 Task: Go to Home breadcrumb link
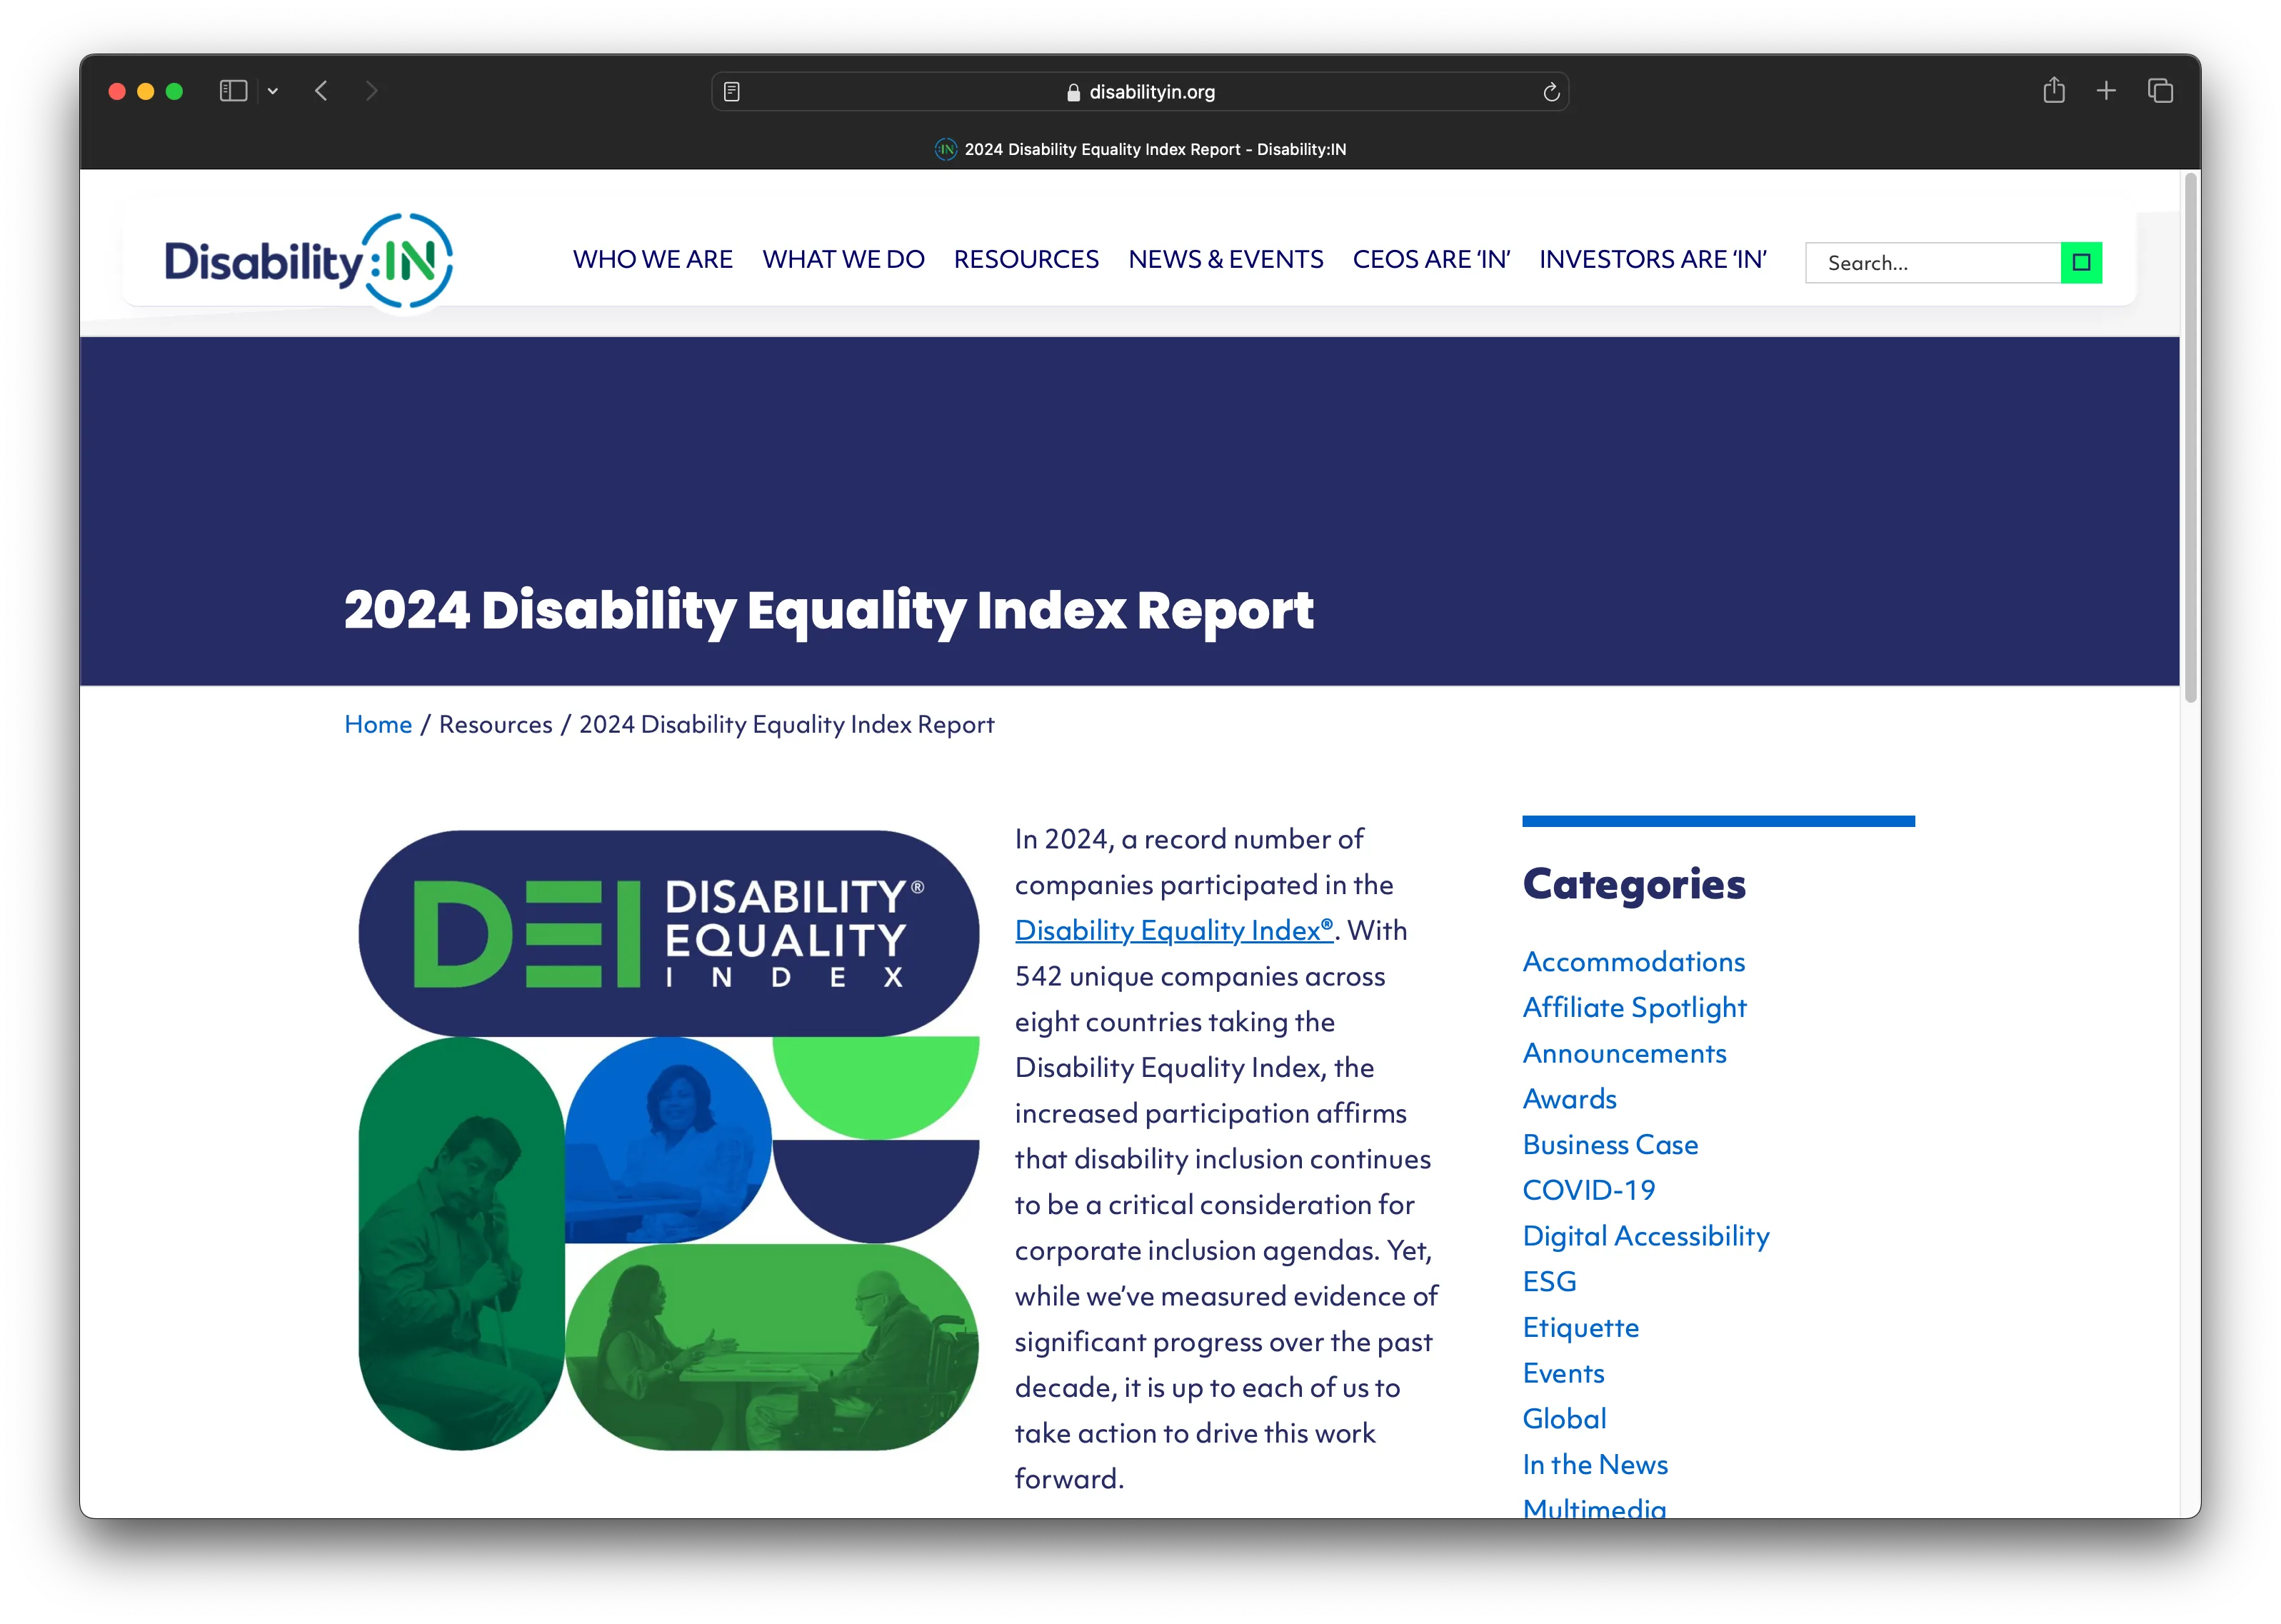378,724
